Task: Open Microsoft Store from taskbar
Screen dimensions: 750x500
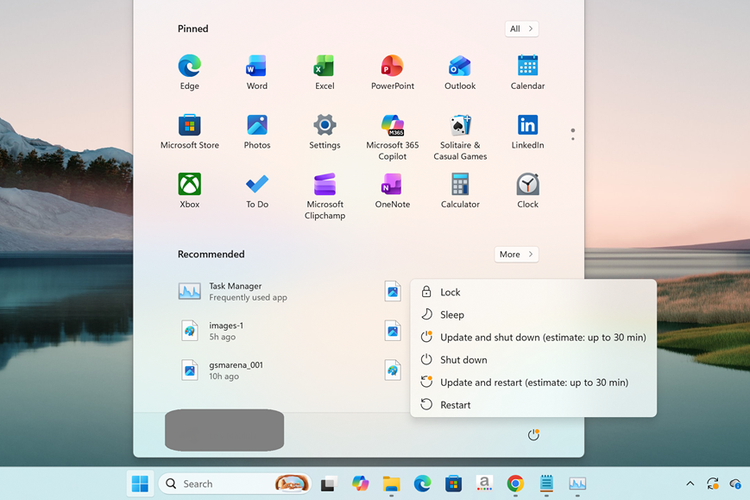Action: tap(453, 484)
